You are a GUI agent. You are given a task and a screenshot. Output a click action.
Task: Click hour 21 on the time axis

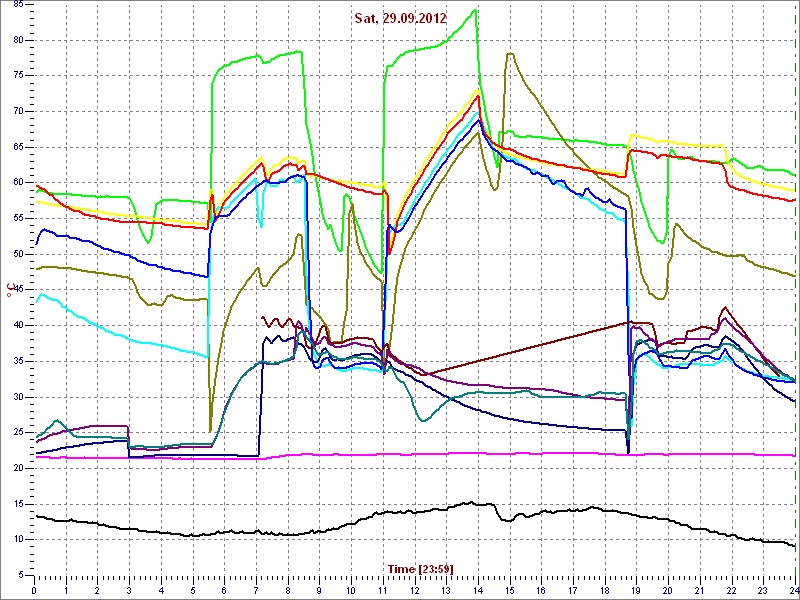(700, 589)
